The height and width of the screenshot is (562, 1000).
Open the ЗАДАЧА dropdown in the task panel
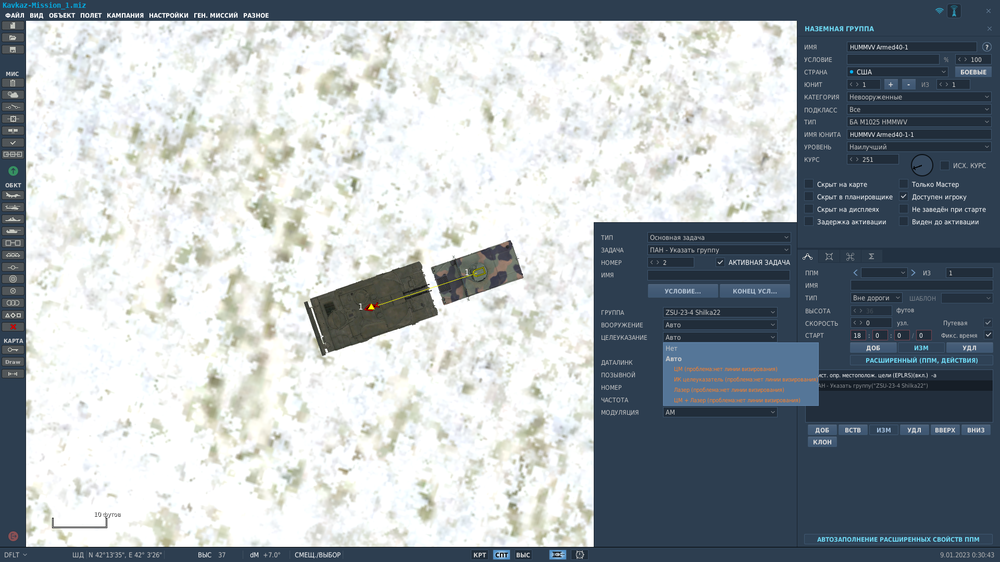coord(719,250)
